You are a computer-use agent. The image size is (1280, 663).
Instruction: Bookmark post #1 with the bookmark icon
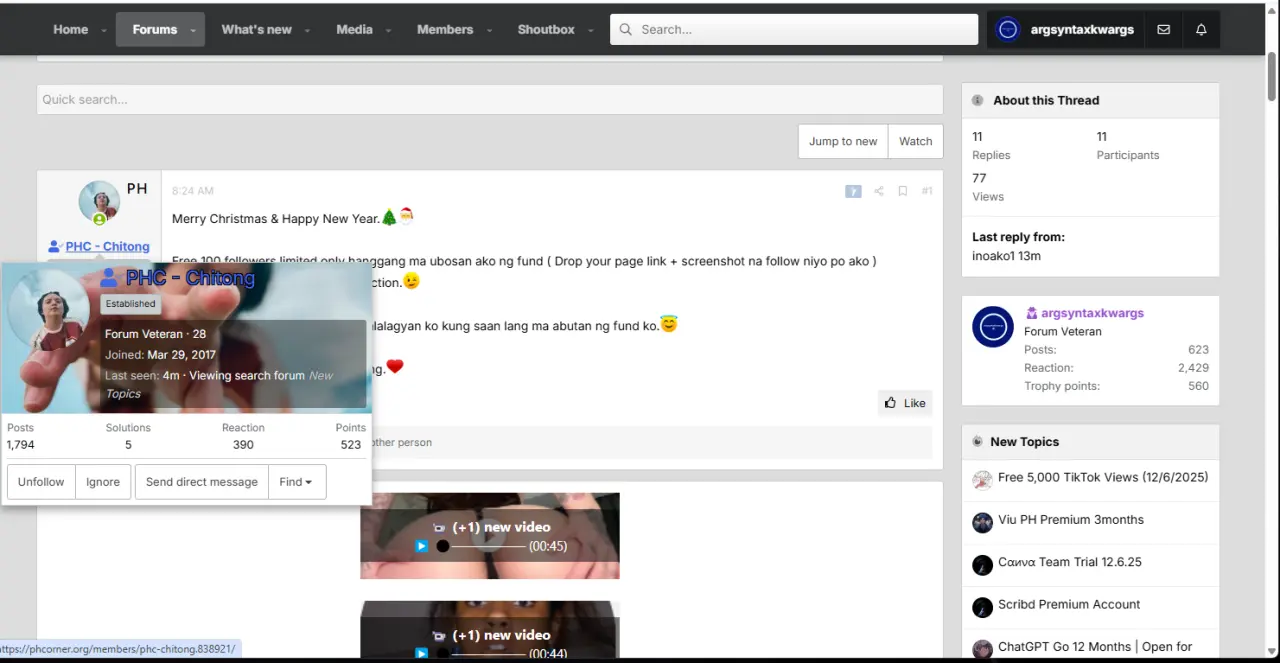(902, 191)
